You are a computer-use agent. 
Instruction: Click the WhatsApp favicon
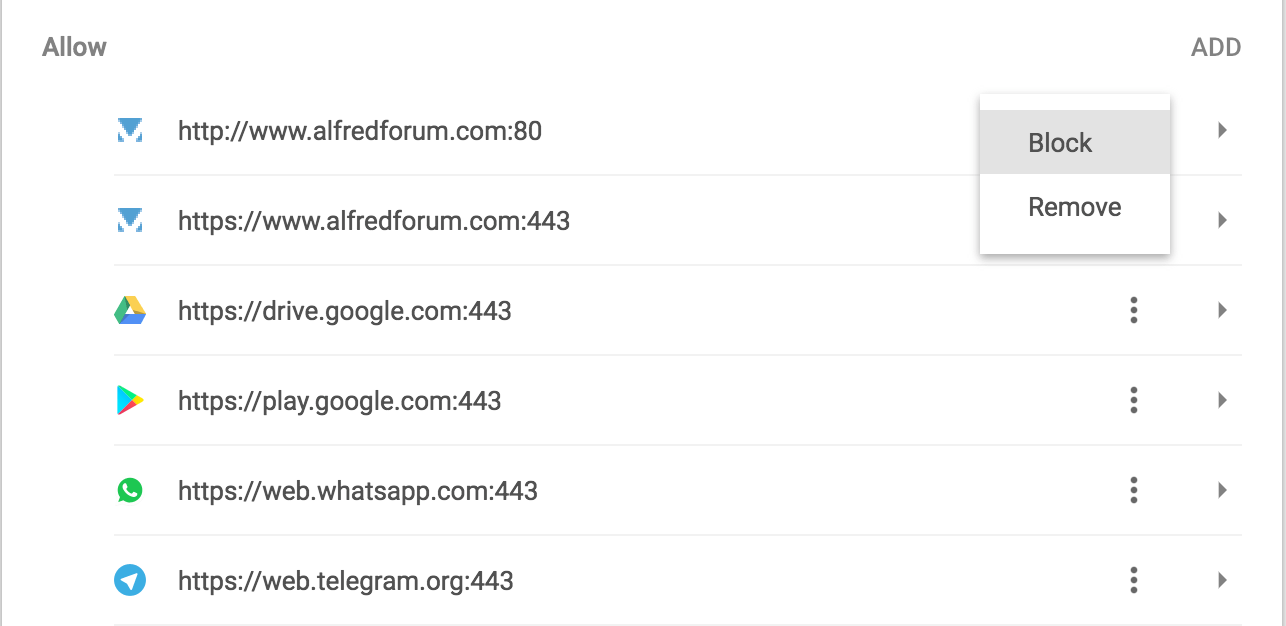pyautogui.click(x=130, y=491)
